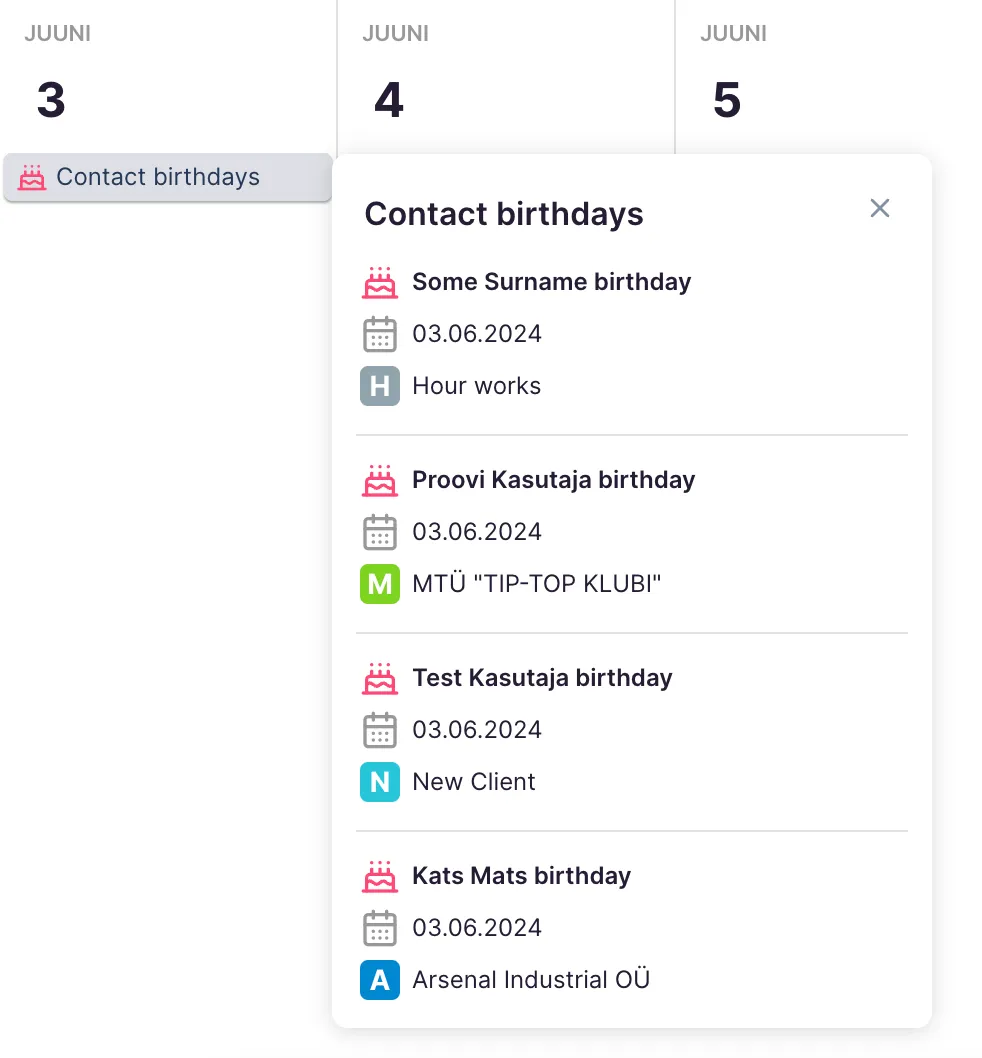This screenshot has height=1058, width=982.
Task: Click the cake icon beside Proovi Kasutaja birthday
Action: point(380,480)
